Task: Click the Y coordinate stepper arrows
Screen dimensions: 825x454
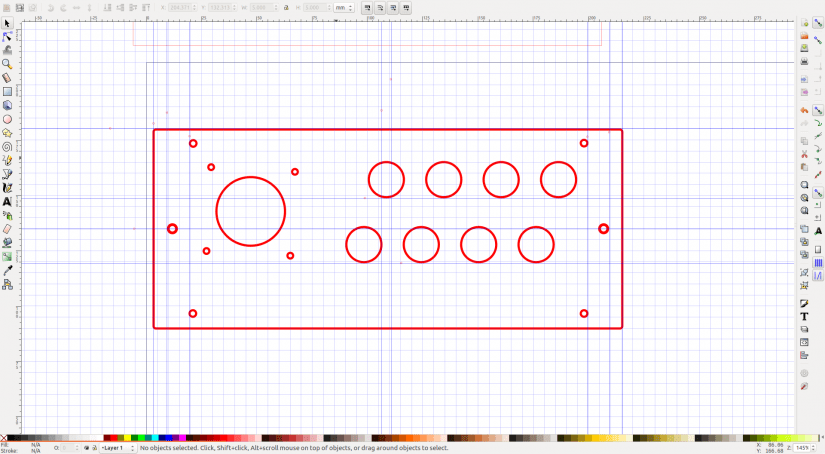Action: (x=235, y=8)
